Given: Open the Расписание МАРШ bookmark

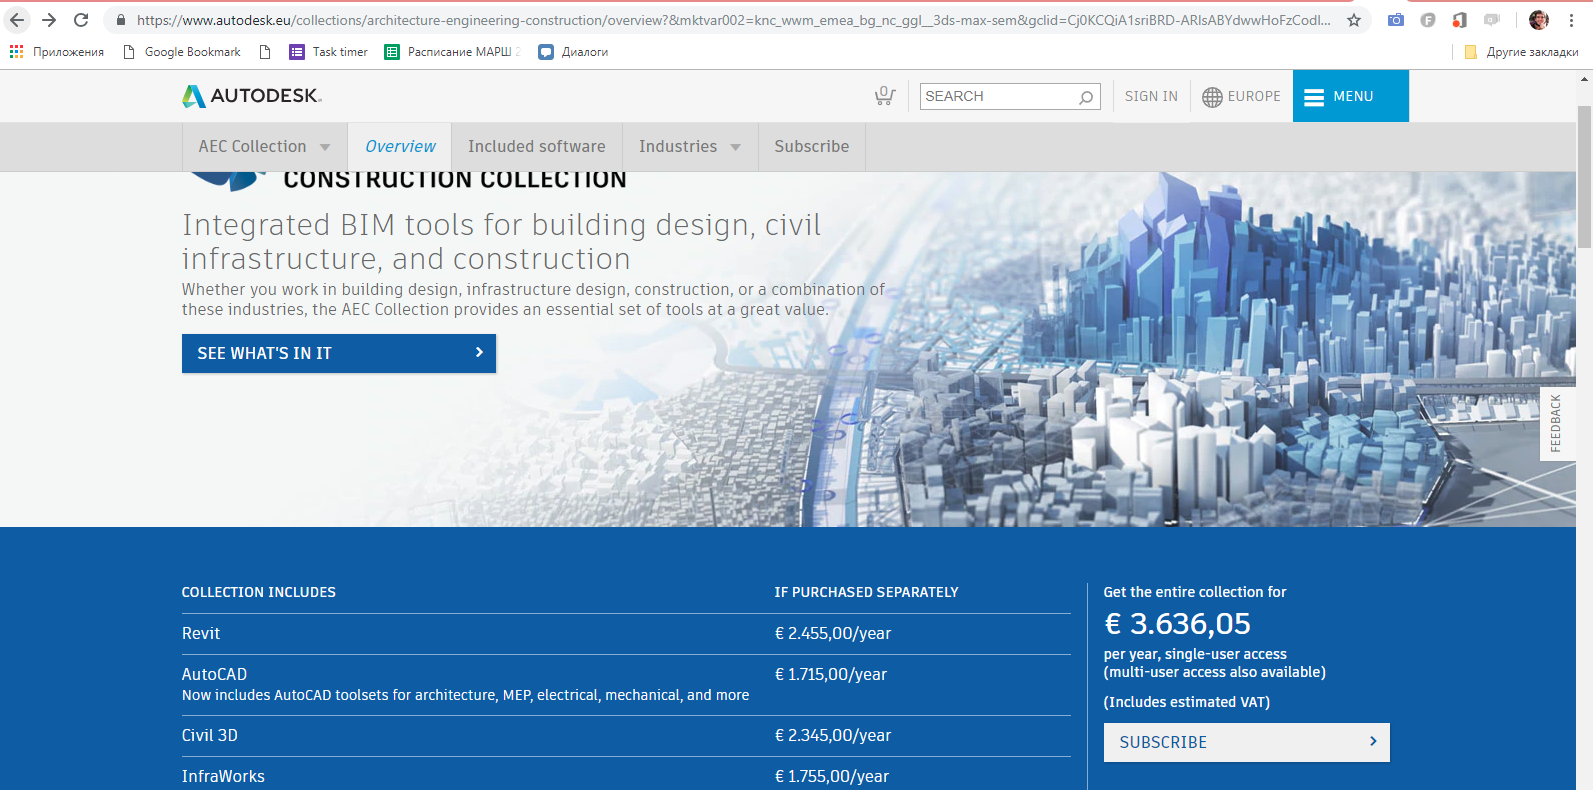Looking at the screenshot, I should 453,52.
